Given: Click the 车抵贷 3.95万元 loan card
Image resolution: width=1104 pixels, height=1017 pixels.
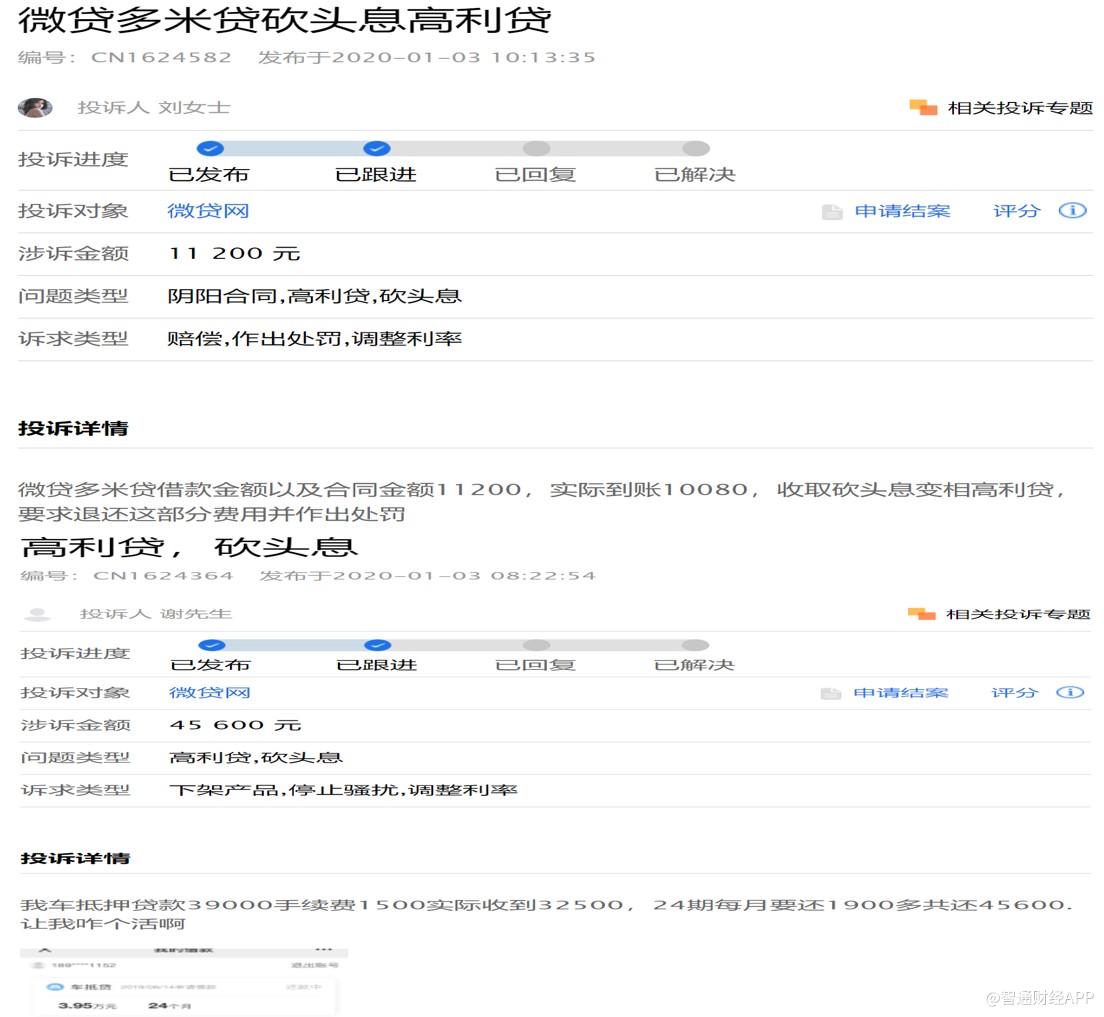Looking at the screenshot, I should pos(180,994).
